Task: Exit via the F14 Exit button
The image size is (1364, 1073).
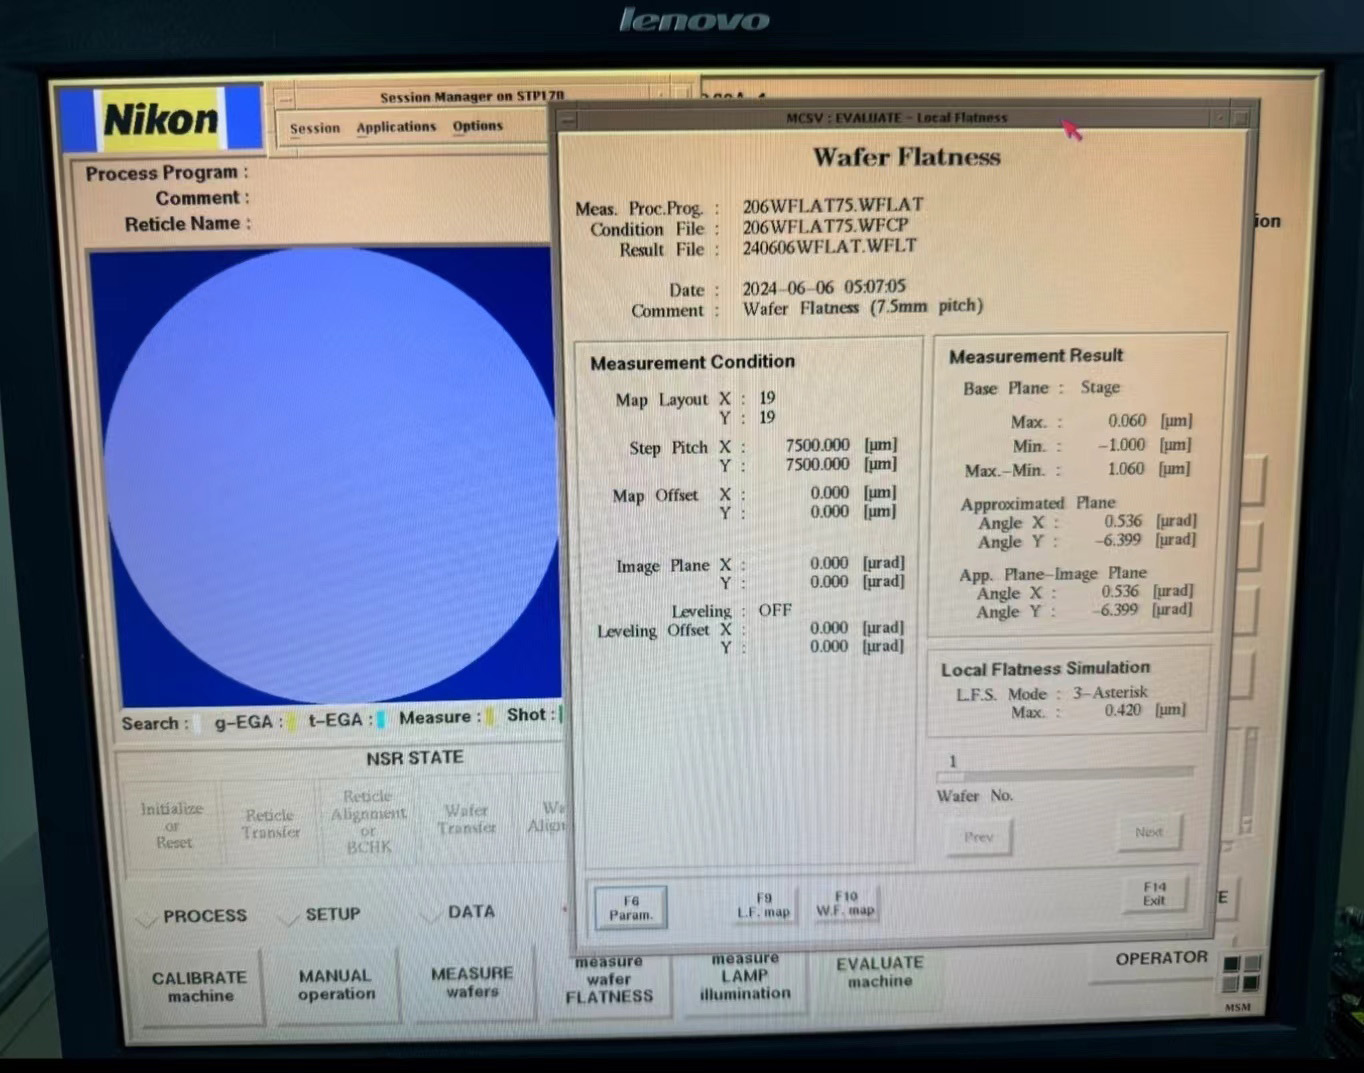Action: pyautogui.click(x=1154, y=894)
